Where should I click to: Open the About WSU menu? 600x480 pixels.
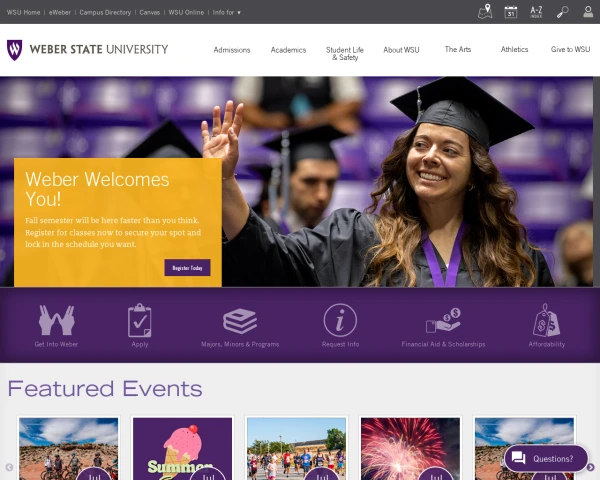pyautogui.click(x=401, y=50)
